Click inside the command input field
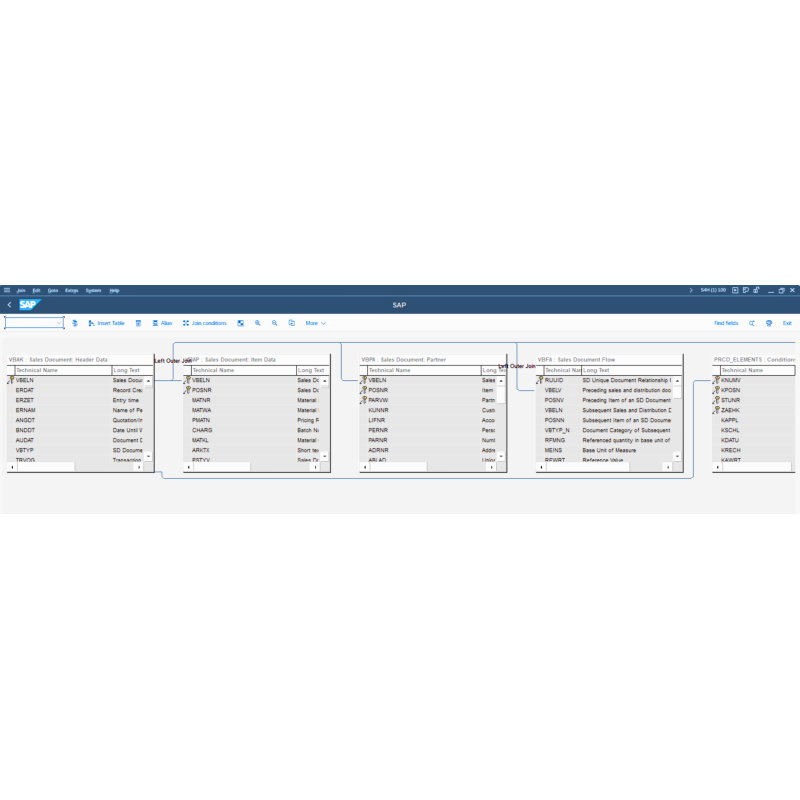This screenshot has width=800, height=800. point(30,323)
